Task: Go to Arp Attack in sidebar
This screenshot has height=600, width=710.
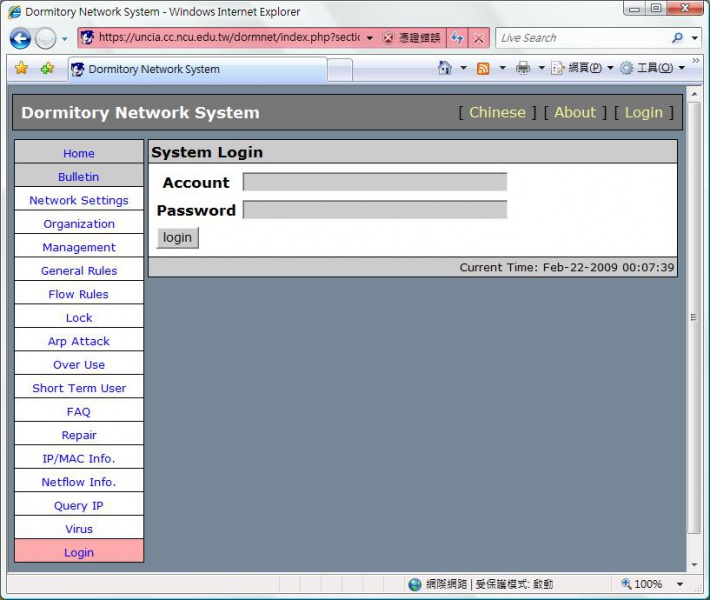Action: point(79,341)
